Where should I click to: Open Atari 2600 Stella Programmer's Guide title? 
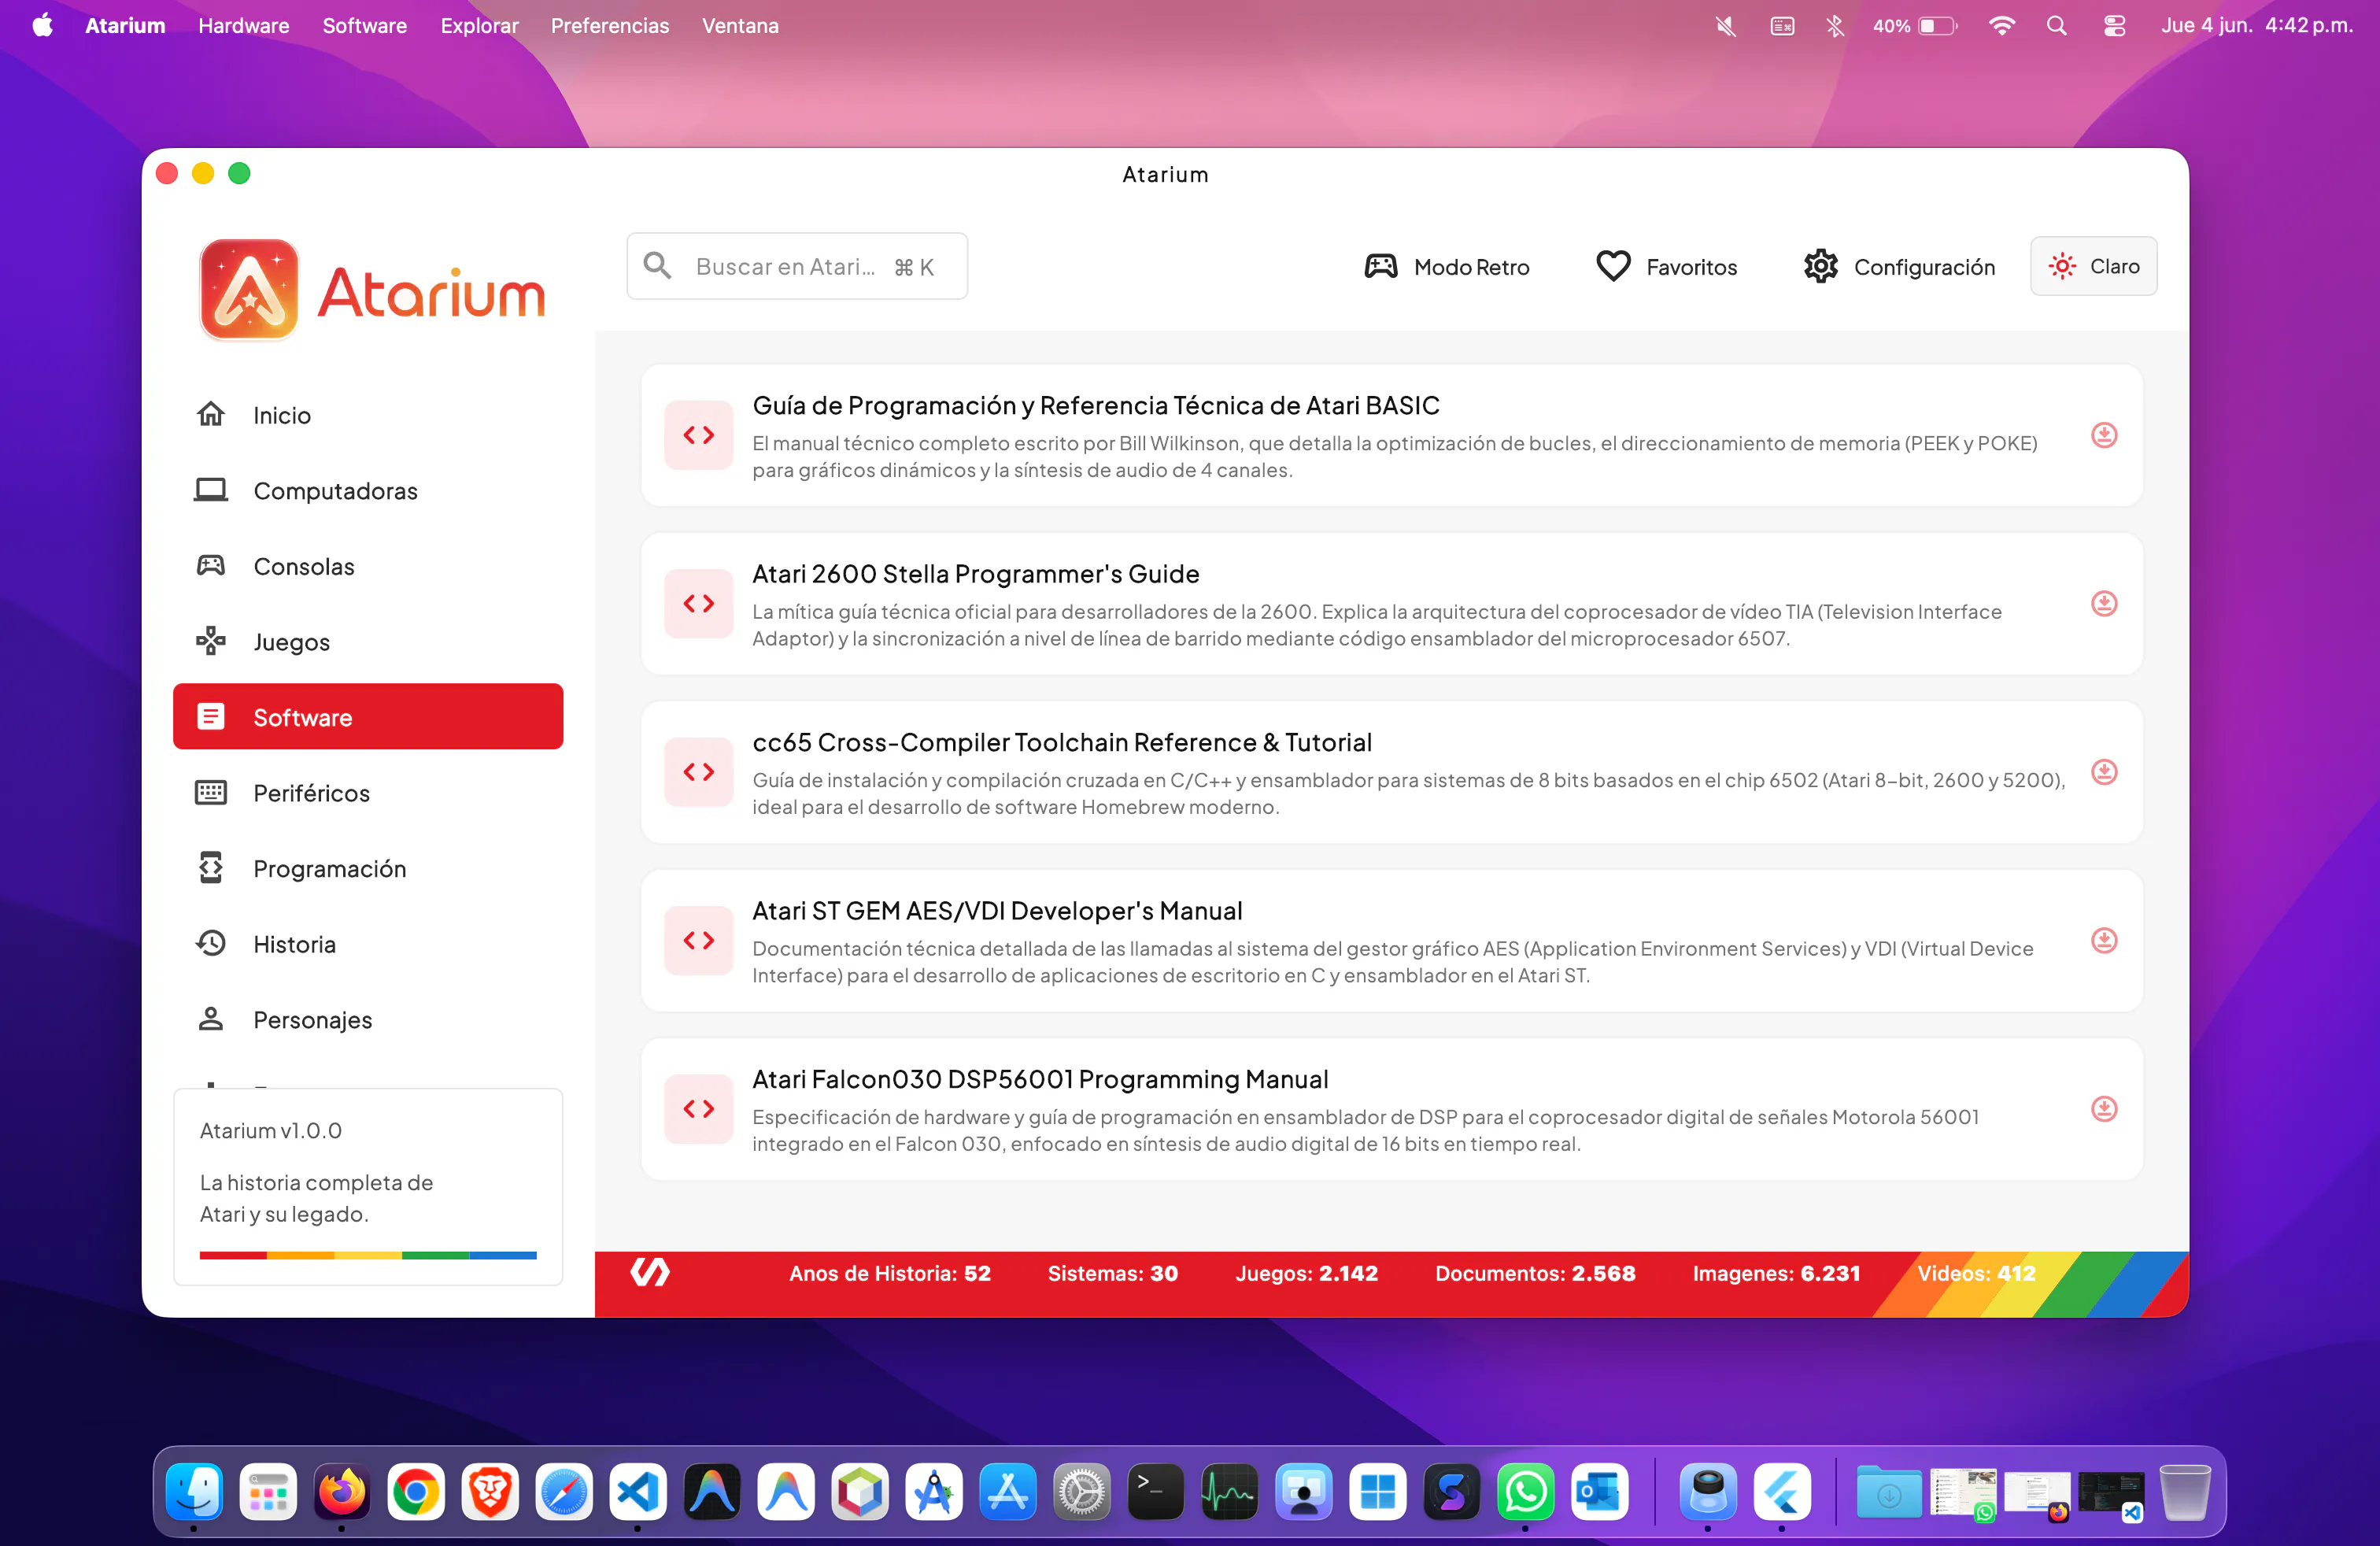click(x=976, y=574)
